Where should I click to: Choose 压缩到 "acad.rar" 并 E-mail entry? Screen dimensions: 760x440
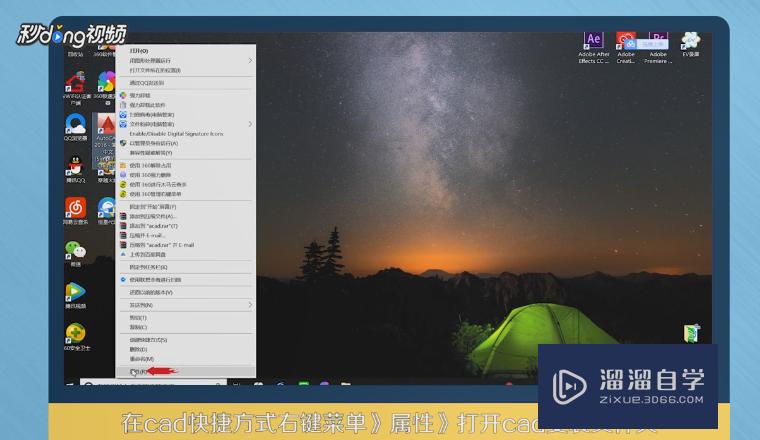pyautogui.click(x=186, y=245)
